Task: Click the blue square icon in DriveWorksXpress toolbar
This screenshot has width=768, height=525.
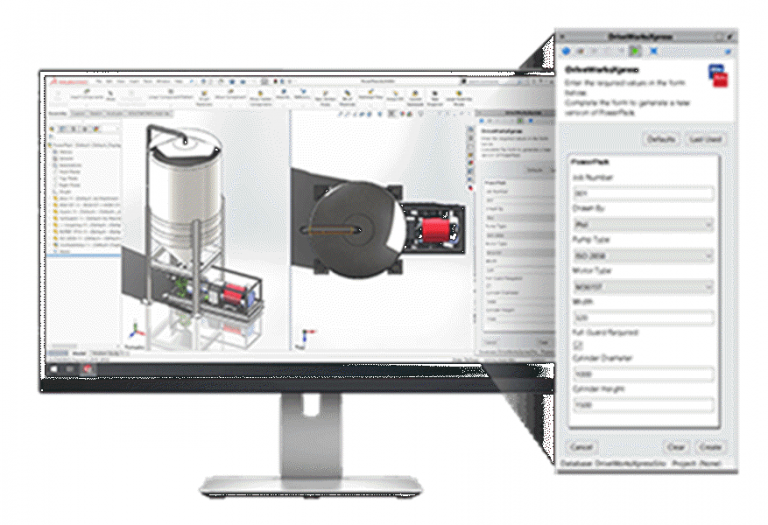Action: [654, 50]
